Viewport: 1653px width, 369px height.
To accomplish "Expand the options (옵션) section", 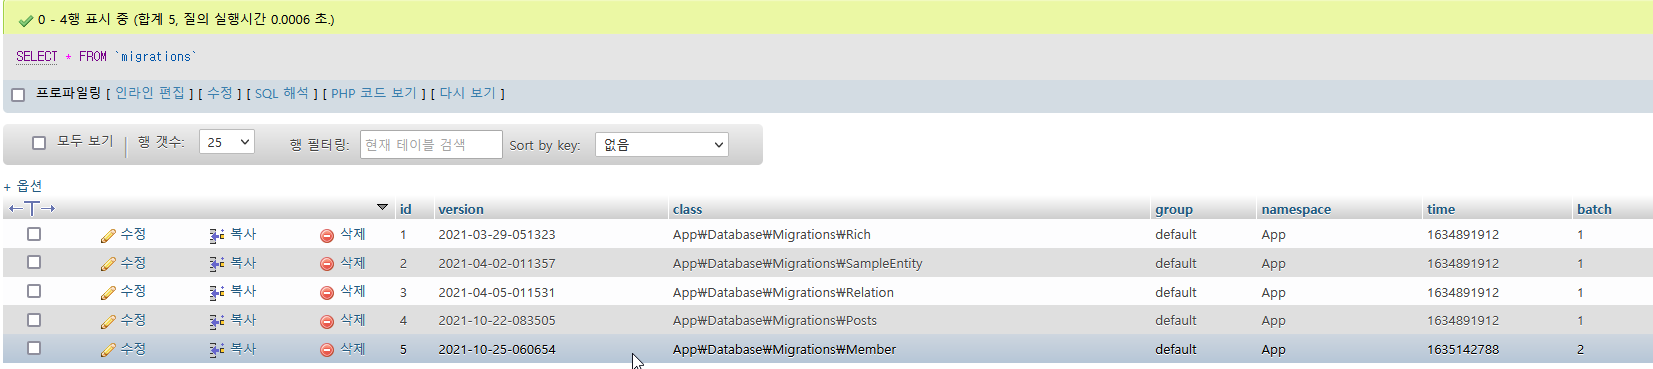I will click(x=23, y=186).
